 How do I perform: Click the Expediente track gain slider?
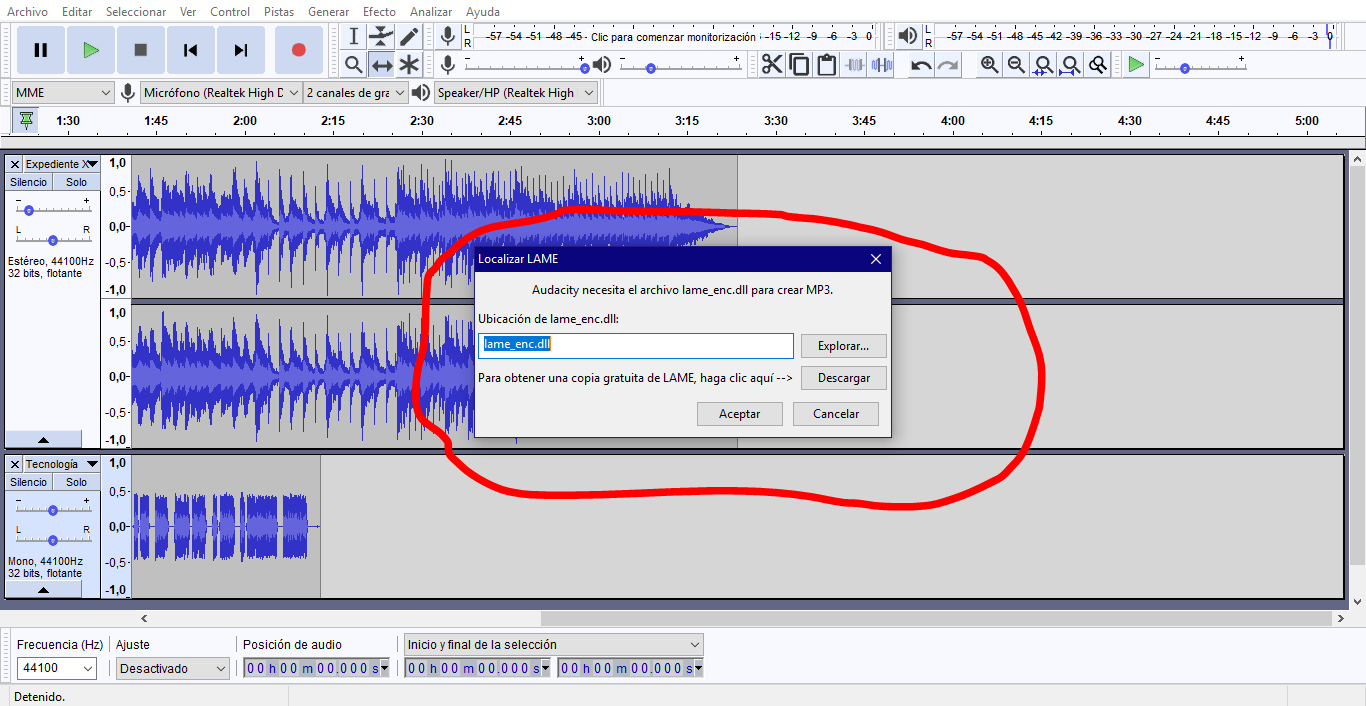point(30,210)
